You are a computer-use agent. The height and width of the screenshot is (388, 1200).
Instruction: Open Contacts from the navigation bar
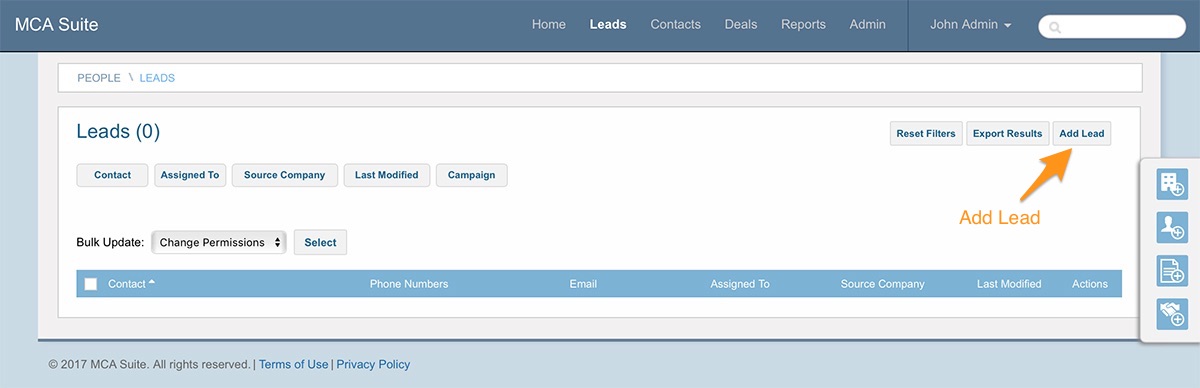coord(675,25)
